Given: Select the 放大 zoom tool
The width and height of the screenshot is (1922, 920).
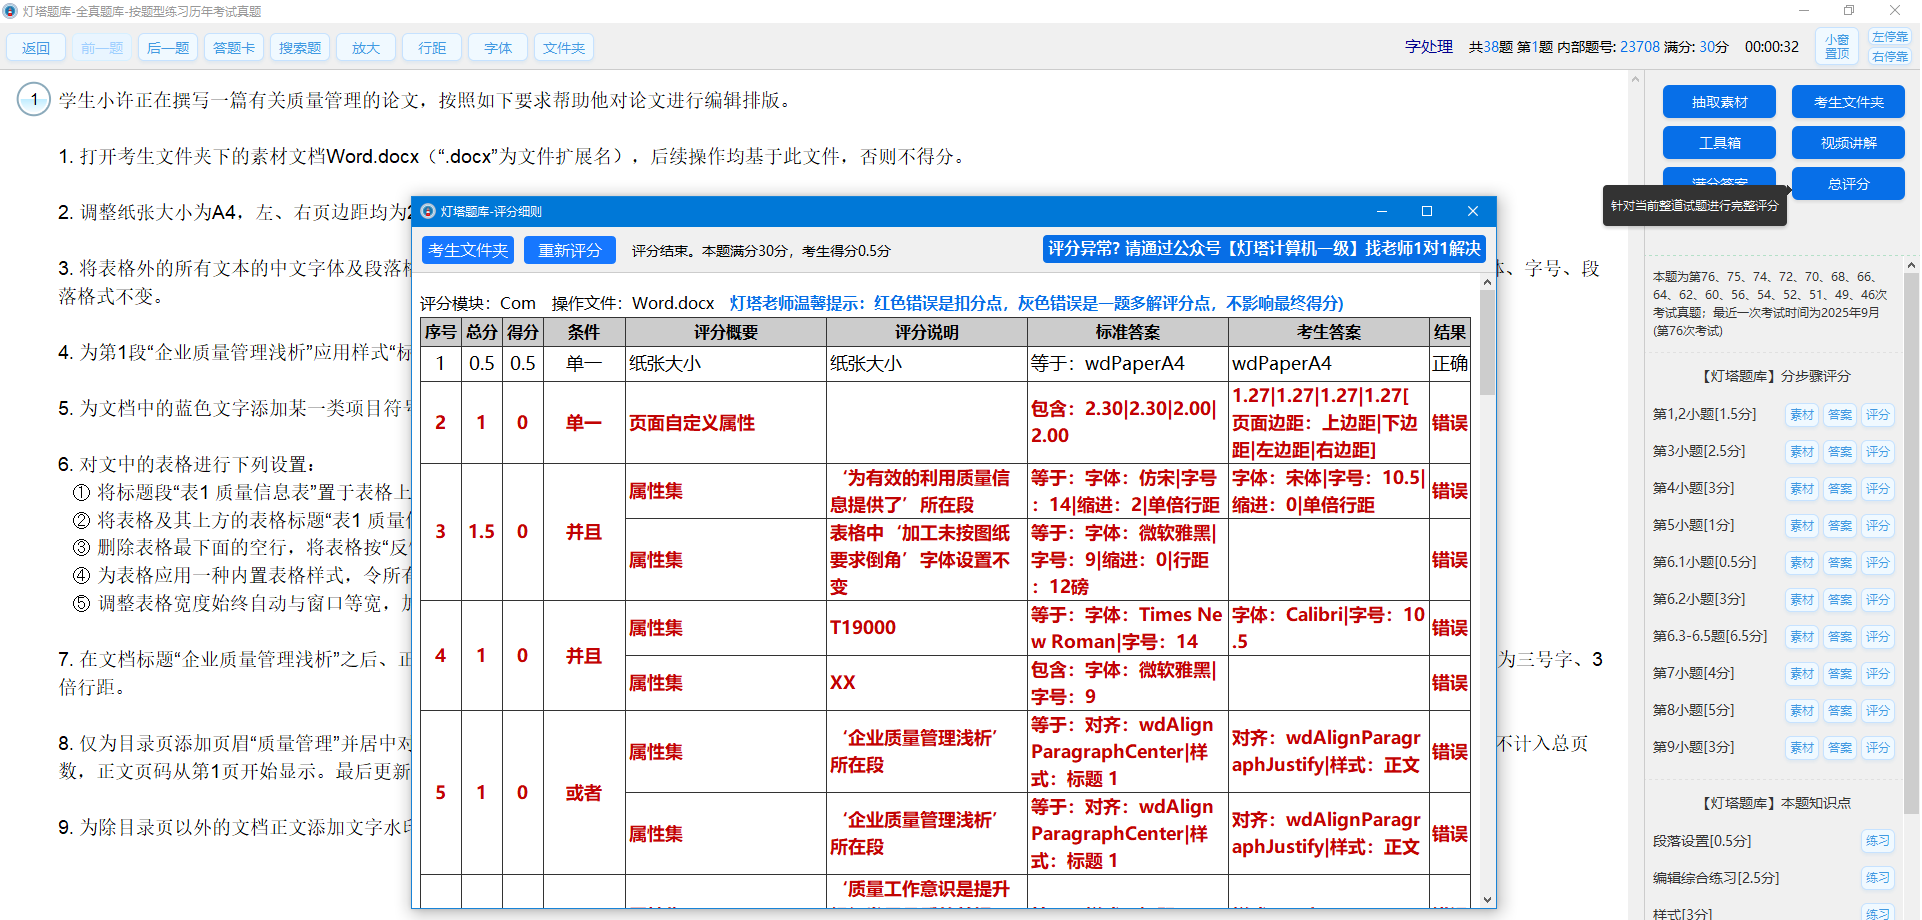Looking at the screenshot, I should pos(365,47).
